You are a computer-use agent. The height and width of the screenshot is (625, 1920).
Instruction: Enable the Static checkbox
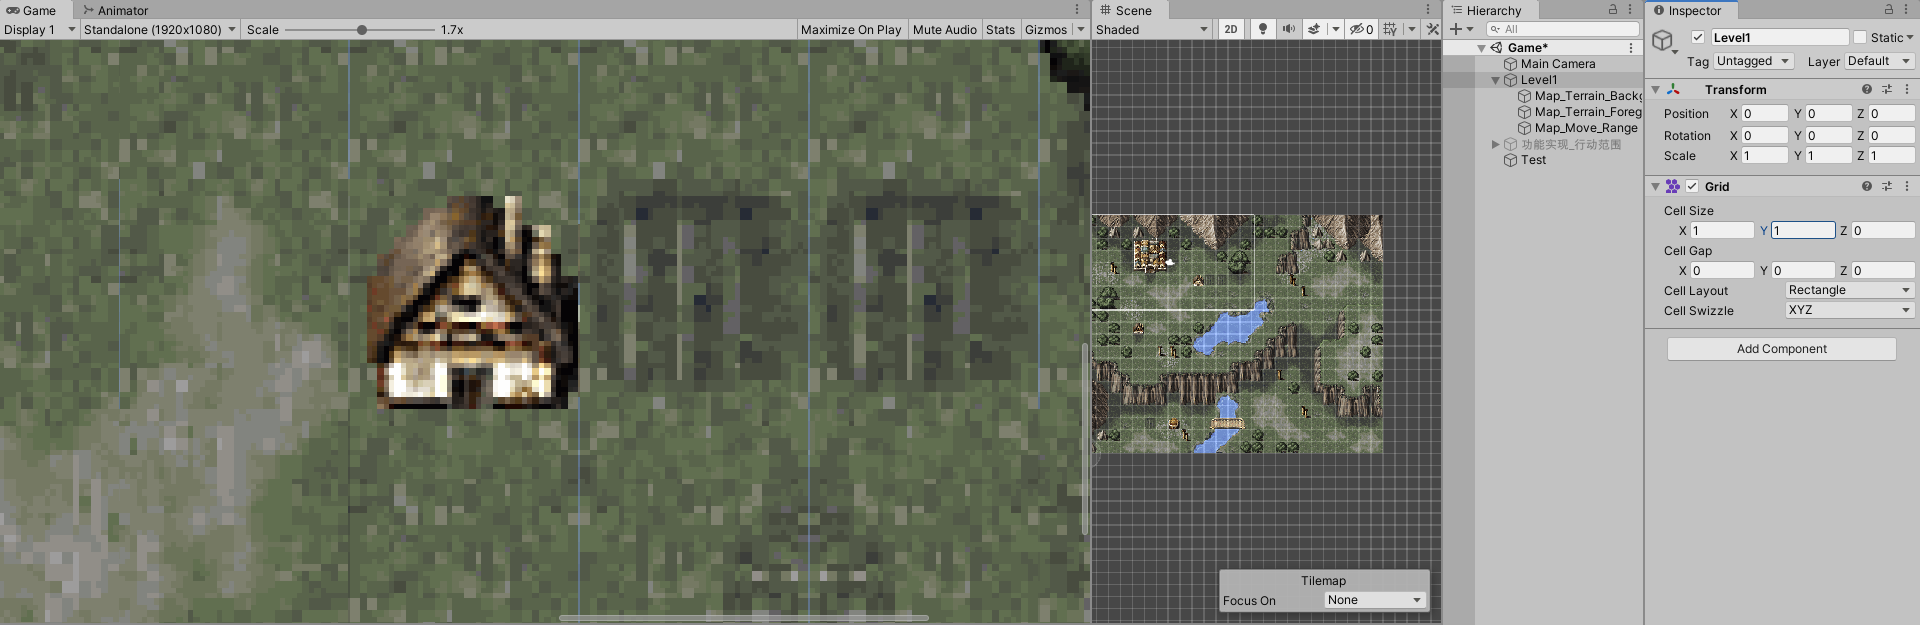coord(1860,37)
